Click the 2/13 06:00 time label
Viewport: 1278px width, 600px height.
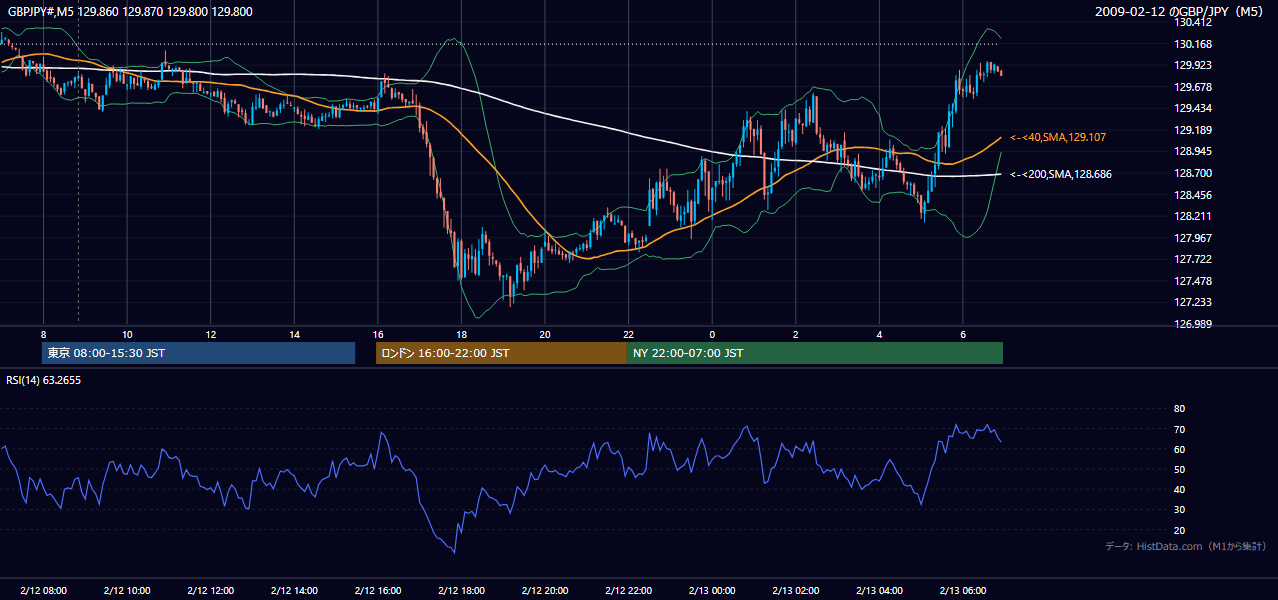click(x=962, y=590)
